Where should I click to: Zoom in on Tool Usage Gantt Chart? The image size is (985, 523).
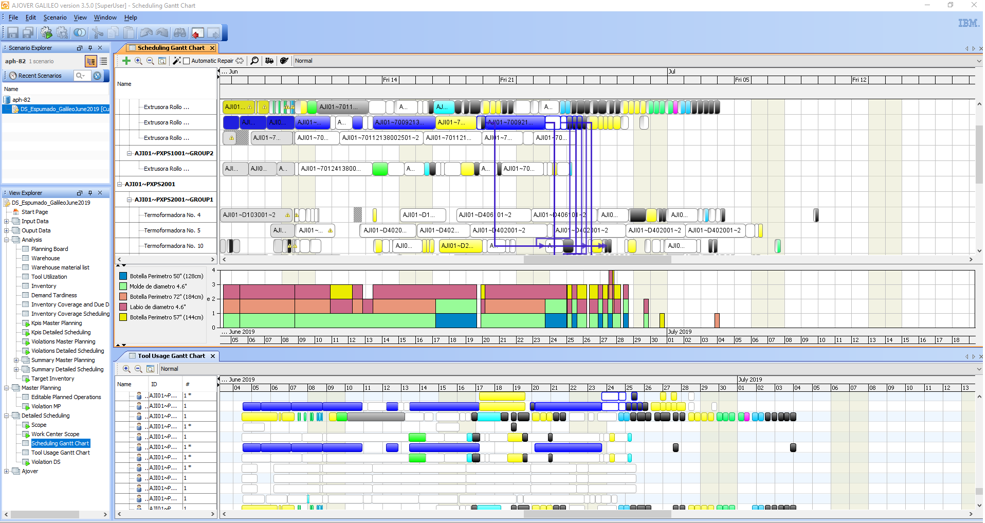[x=126, y=369]
